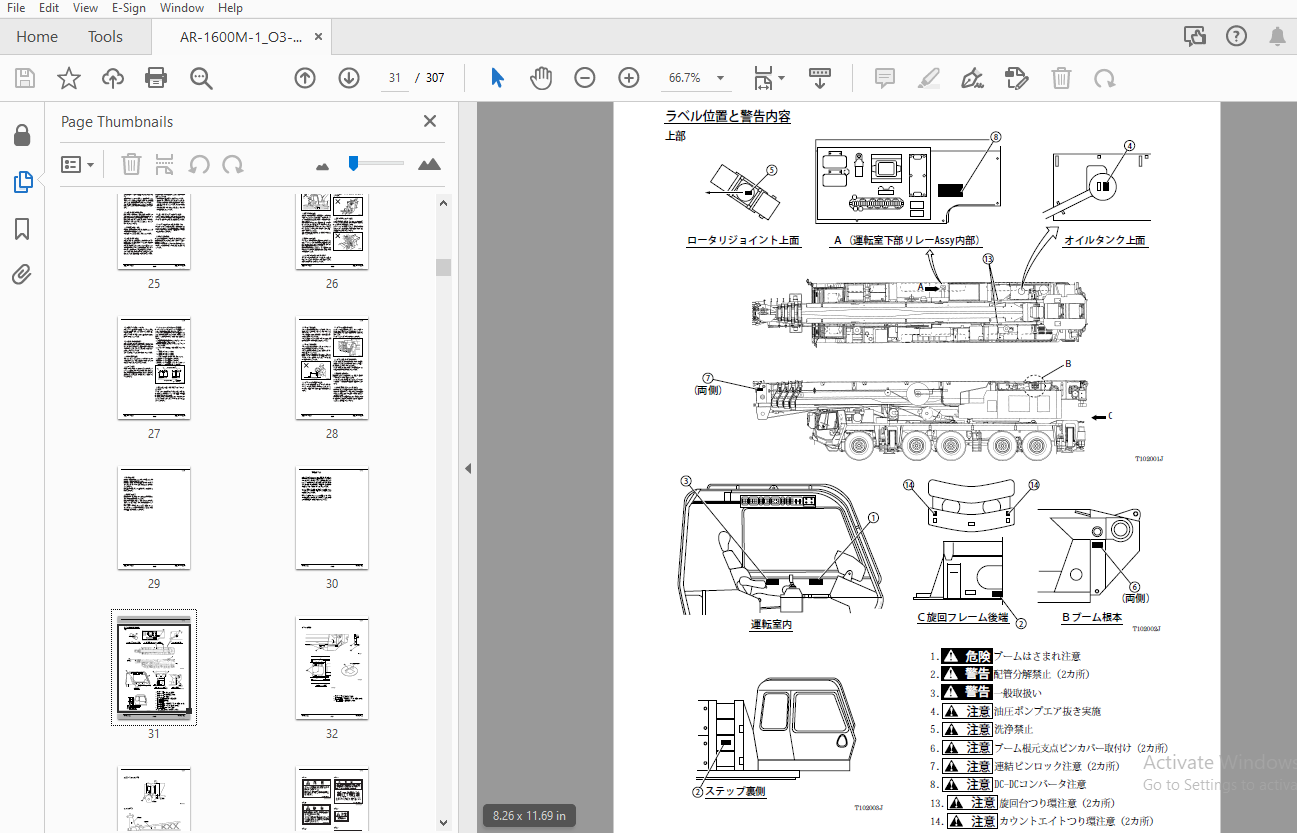Open the thumbnails options dropdown menu

(x=78, y=164)
